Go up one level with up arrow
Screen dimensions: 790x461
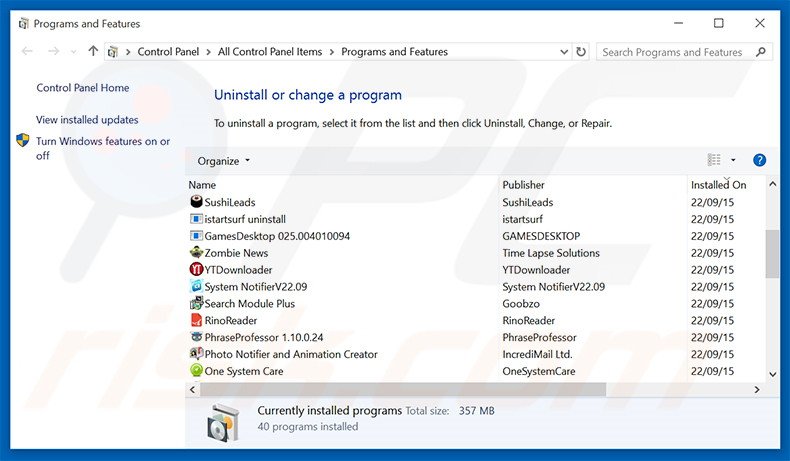pos(93,51)
